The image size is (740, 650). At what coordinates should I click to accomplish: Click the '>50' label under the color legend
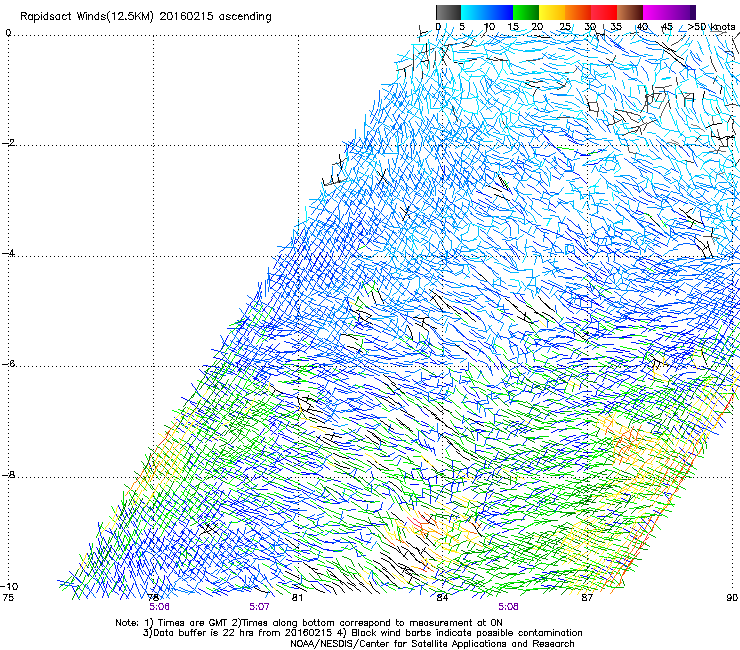coord(697,27)
